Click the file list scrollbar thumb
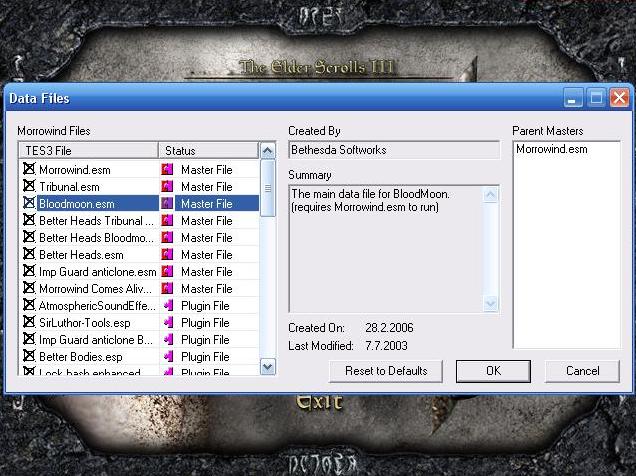 pos(267,188)
